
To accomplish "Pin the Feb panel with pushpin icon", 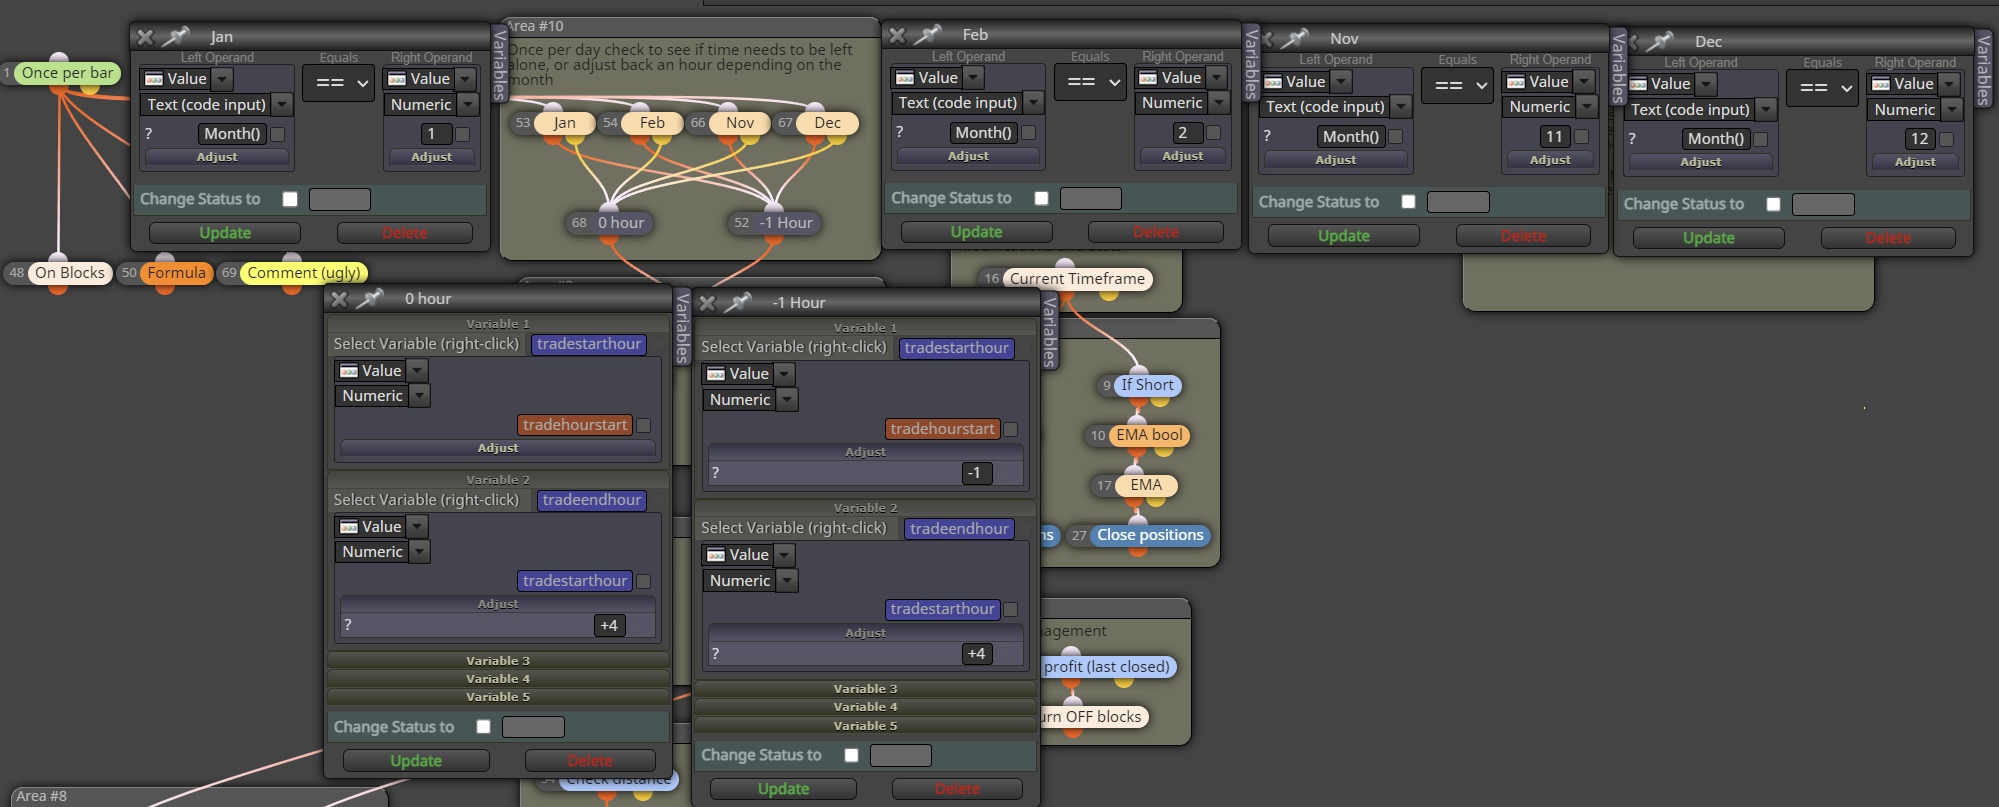I will coord(928,35).
